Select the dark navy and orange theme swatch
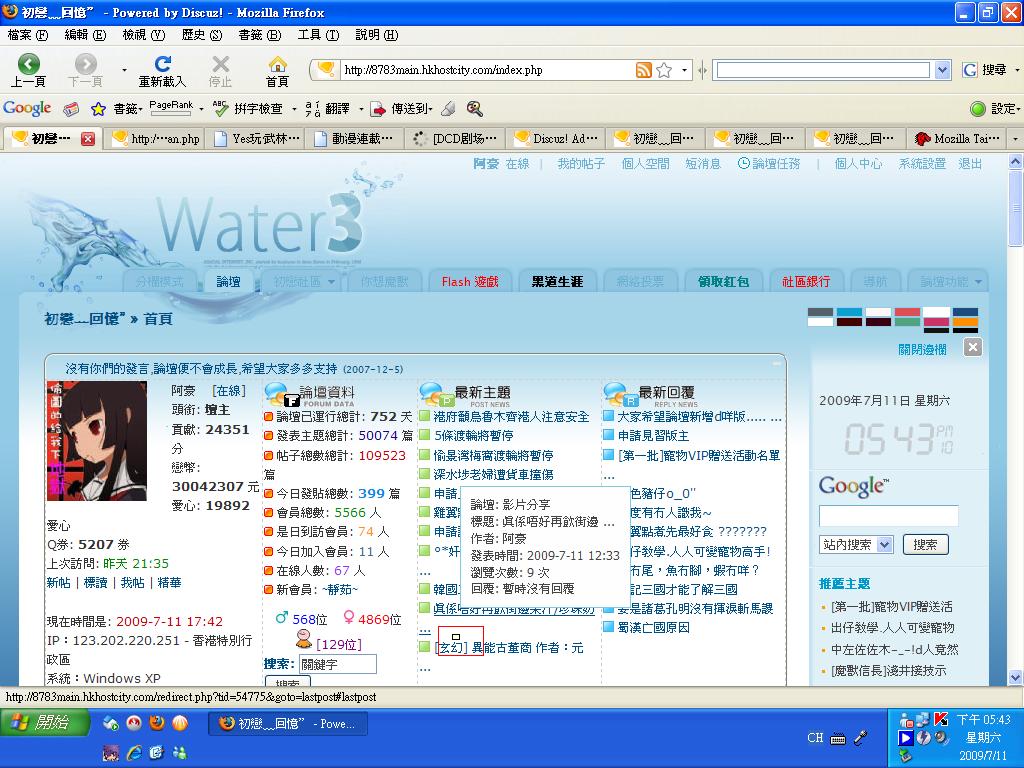The image size is (1024, 768). click(x=965, y=318)
